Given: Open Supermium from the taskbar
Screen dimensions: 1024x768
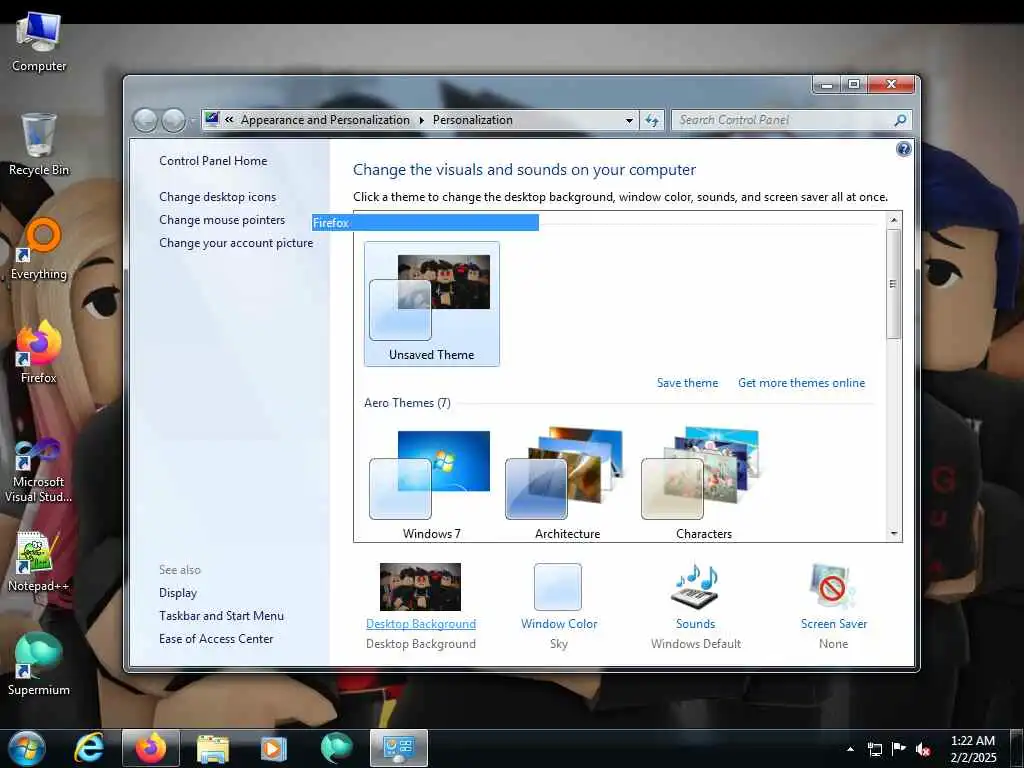Looking at the screenshot, I should coord(336,748).
